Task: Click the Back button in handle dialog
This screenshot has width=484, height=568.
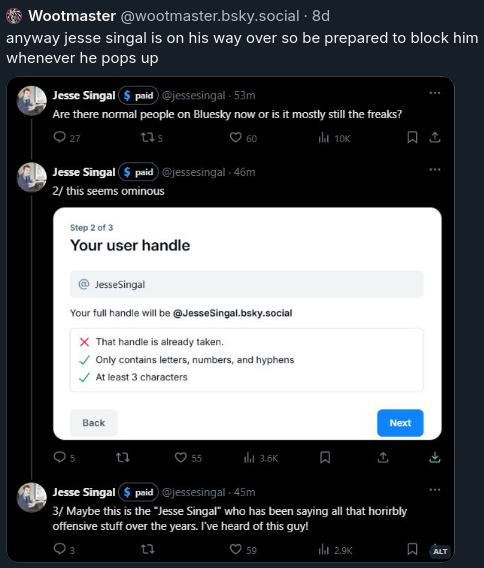Action: tap(93, 423)
